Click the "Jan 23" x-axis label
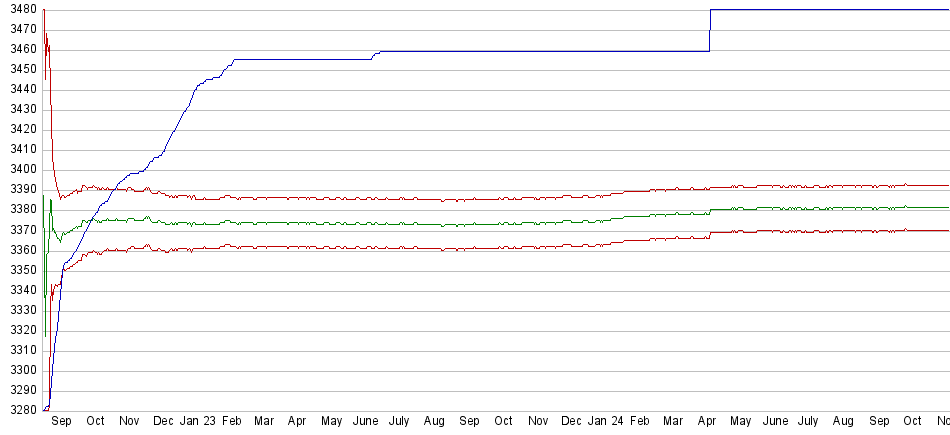 pyautogui.click(x=196, y=422)
